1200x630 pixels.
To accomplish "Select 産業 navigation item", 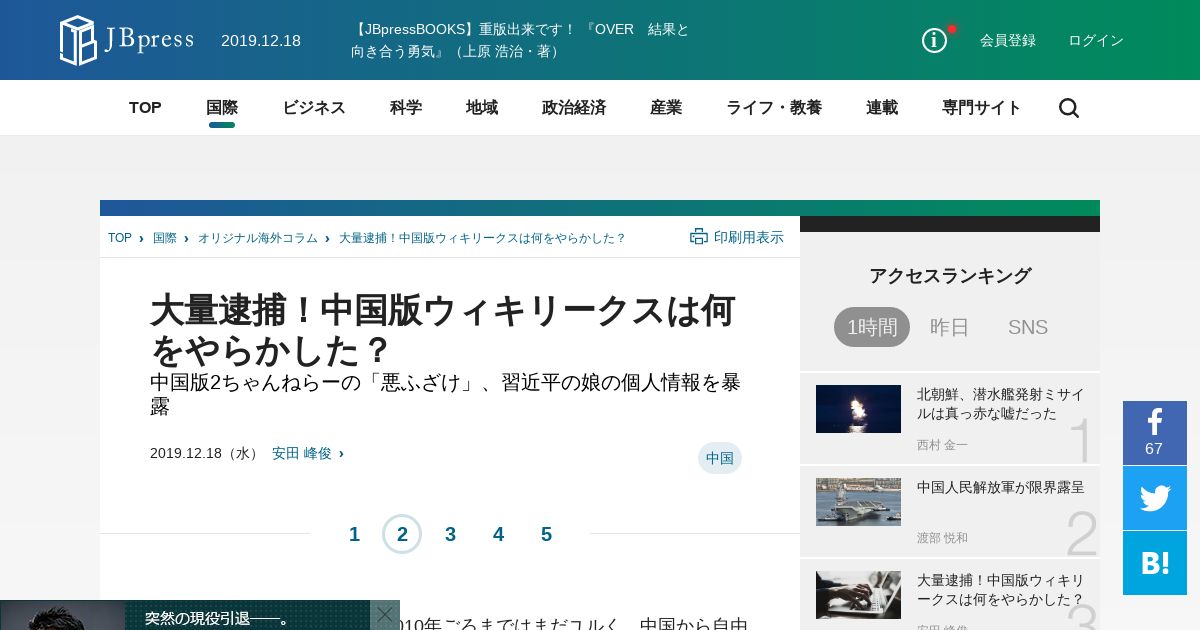I will pyautogui.click(x=666, y=108).
